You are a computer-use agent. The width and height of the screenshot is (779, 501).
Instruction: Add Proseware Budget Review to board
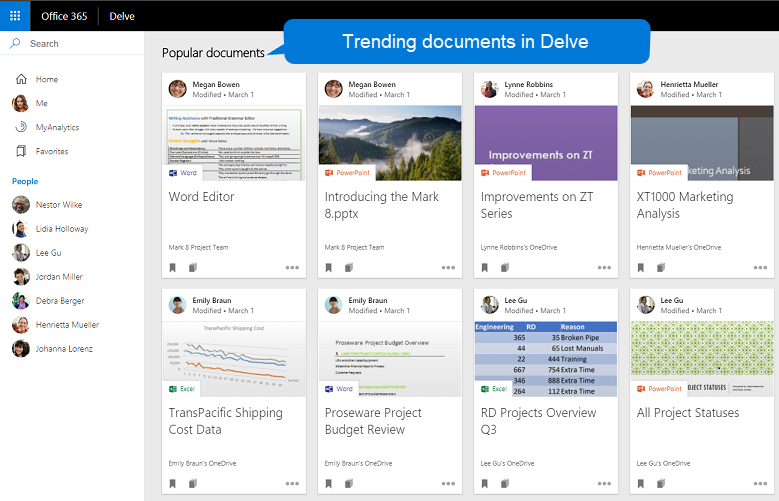coord(349,484)
